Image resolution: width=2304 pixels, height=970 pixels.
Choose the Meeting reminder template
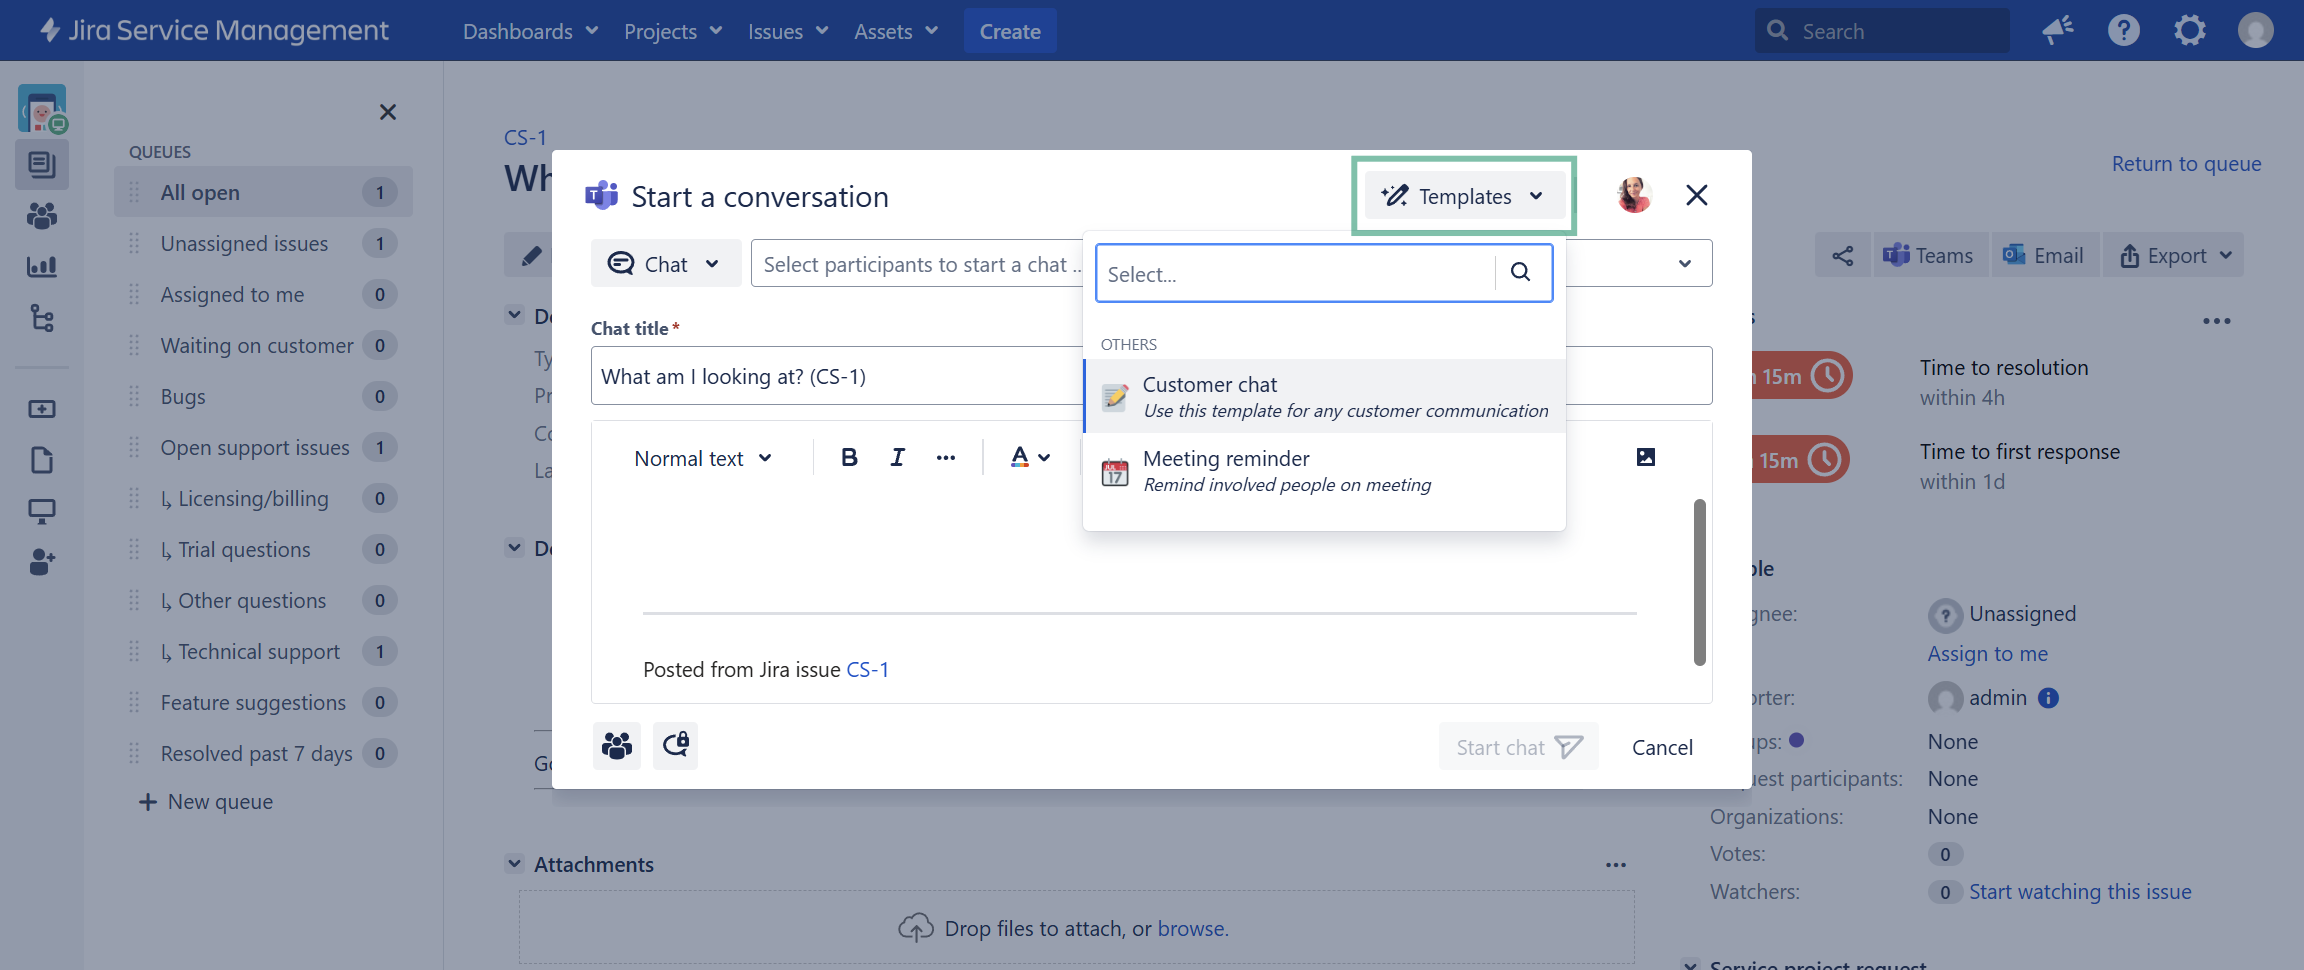tap(1324, 471)
